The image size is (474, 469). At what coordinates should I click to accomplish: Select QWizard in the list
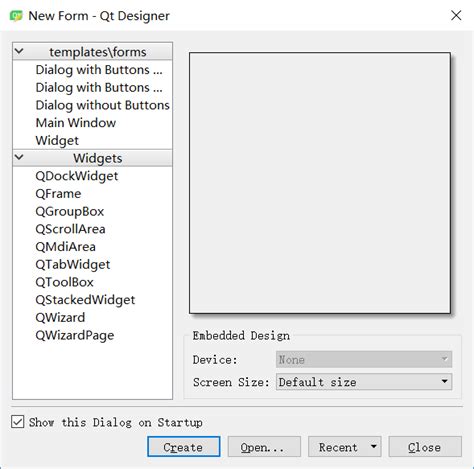pyautogui.click(x=60, y=317)
